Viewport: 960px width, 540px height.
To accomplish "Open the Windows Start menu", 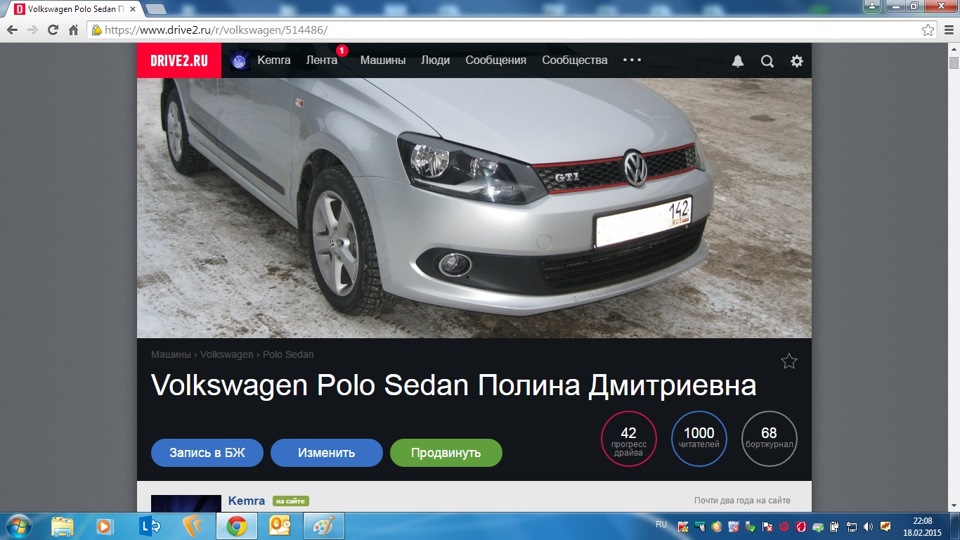I will [18, 527].
